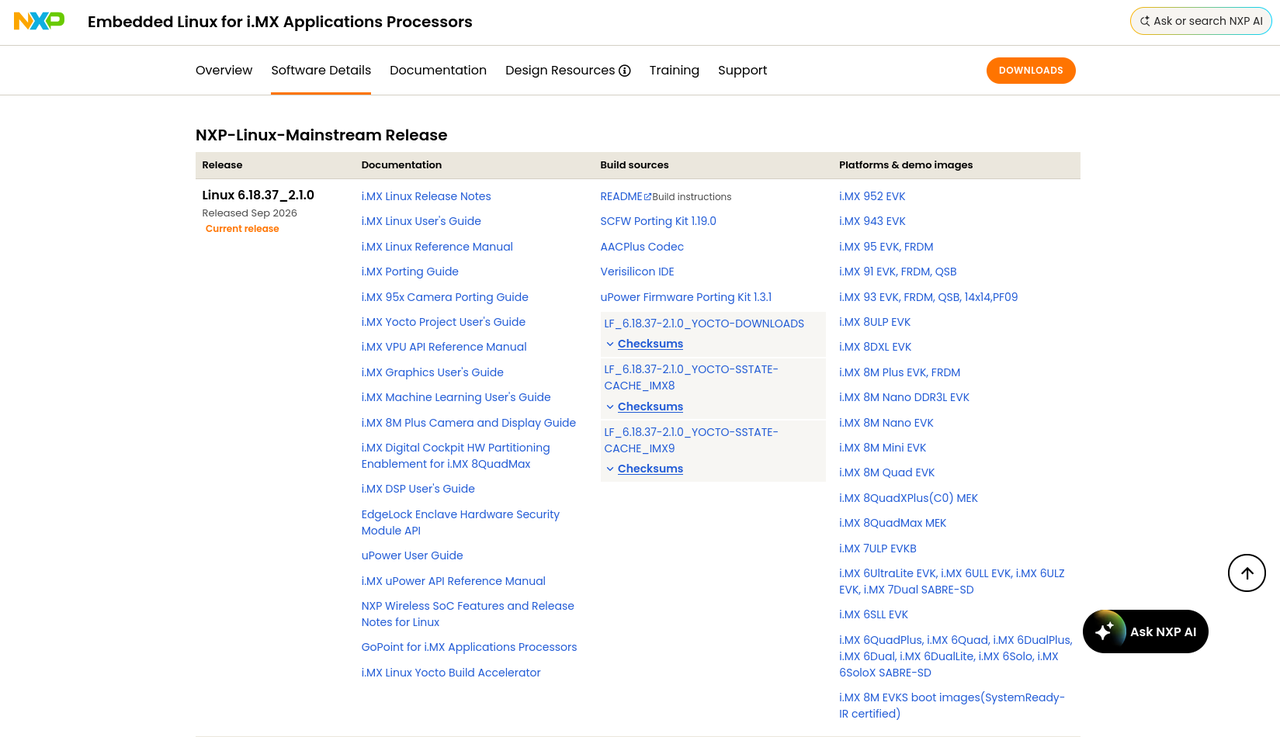This screenshot has width=1280, height=737.
Task: Open i.MX Linux Yocto Build Accelerator
Action: pos(451,673)
